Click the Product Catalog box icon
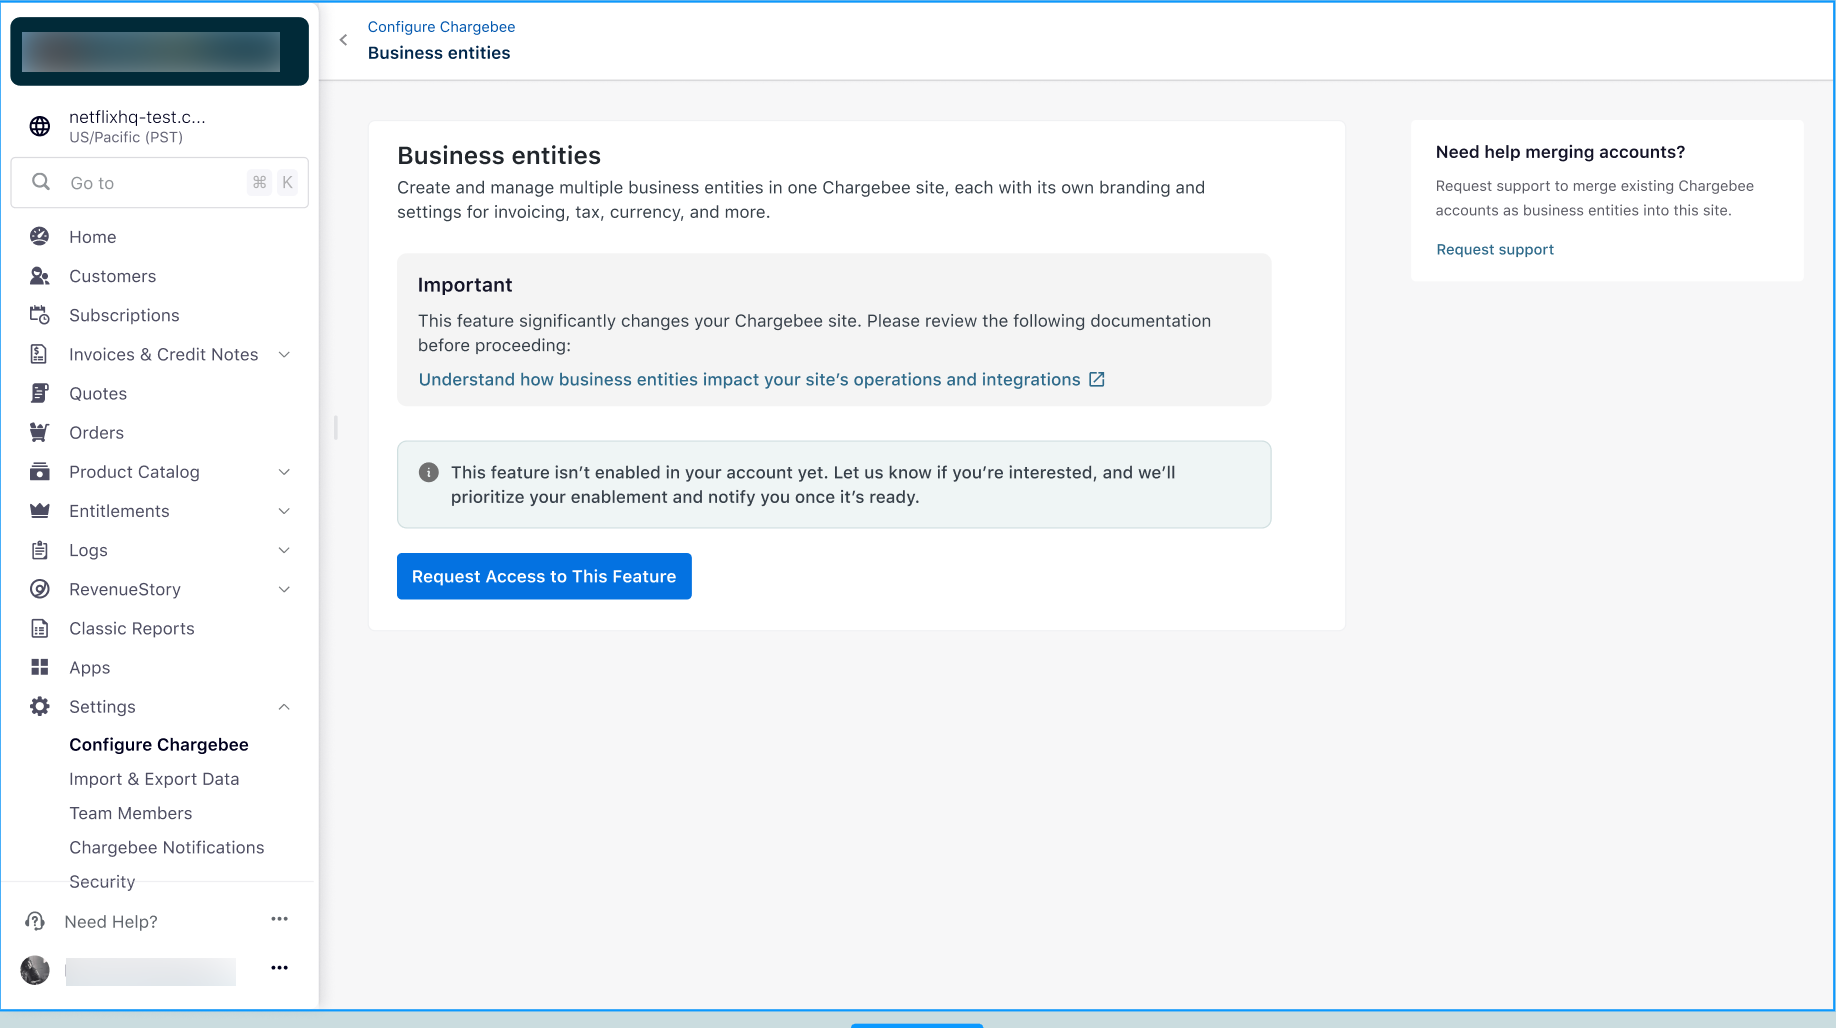 point(40,472)
